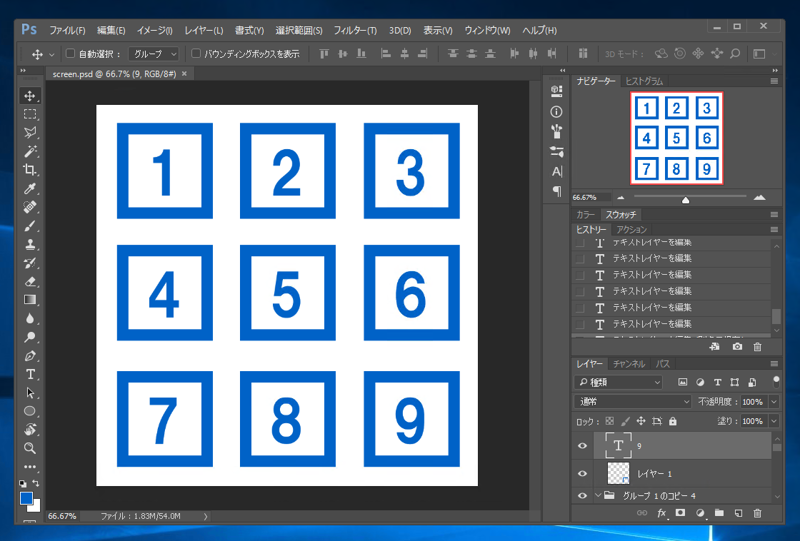
Task: Delete the layer using Layers trash icon
Action: click(758, 513)
